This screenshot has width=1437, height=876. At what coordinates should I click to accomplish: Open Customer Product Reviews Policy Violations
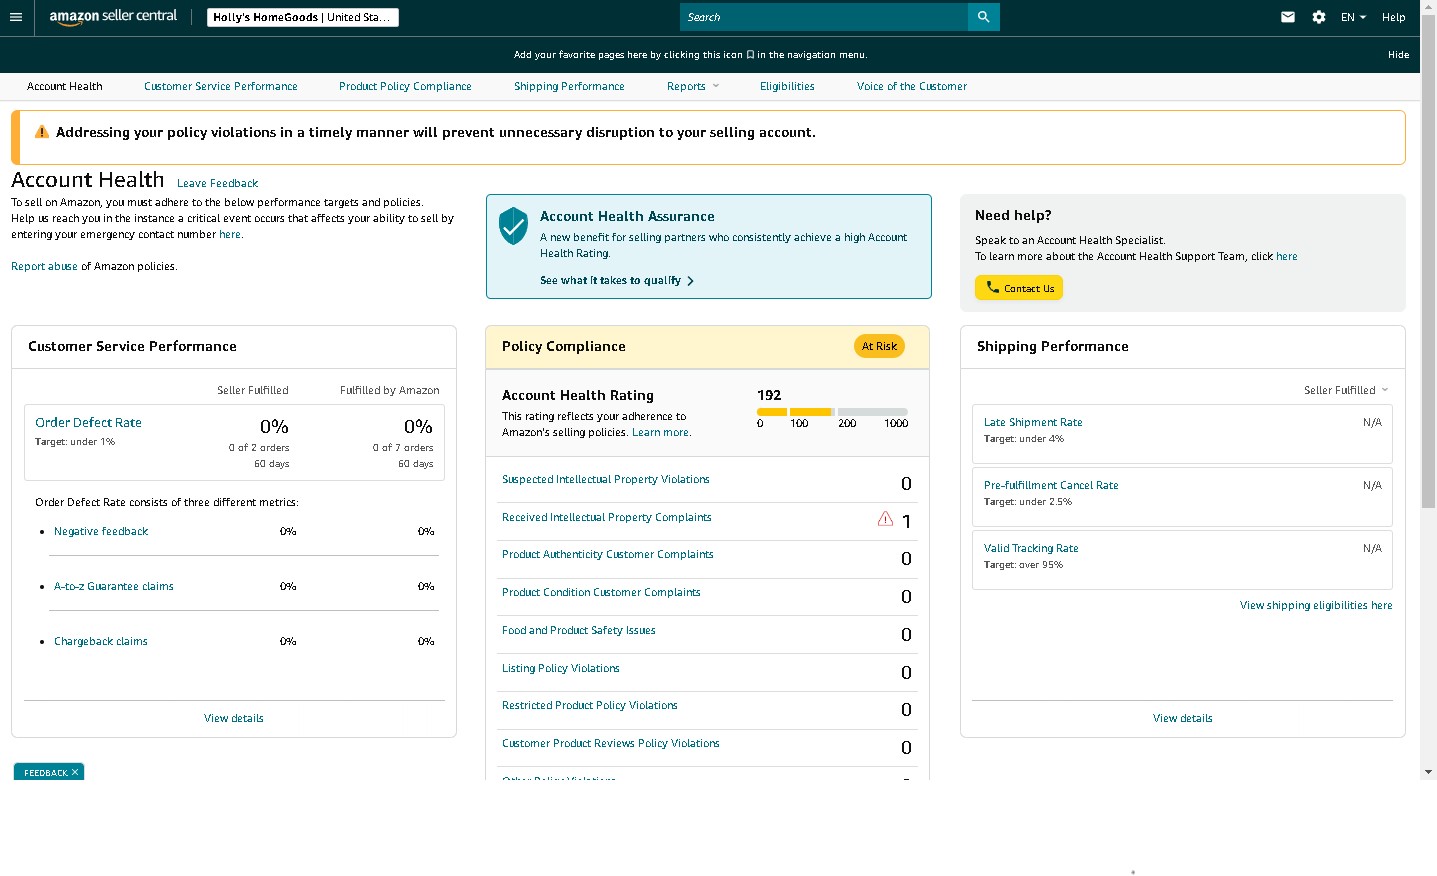(x=611, y=744)
